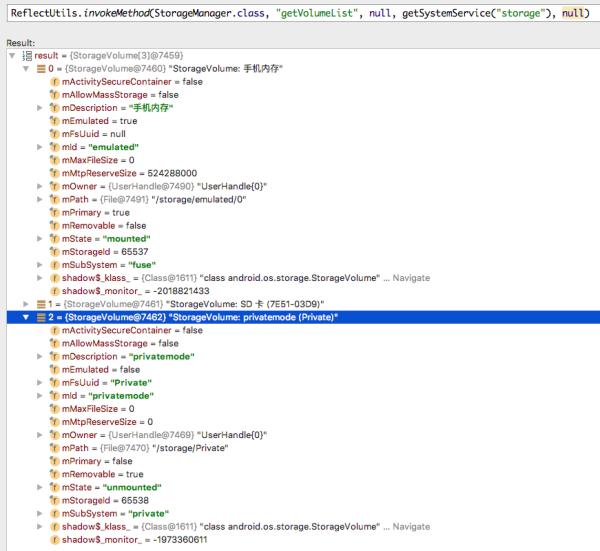Click the object icon of element 0

point(41,69)
